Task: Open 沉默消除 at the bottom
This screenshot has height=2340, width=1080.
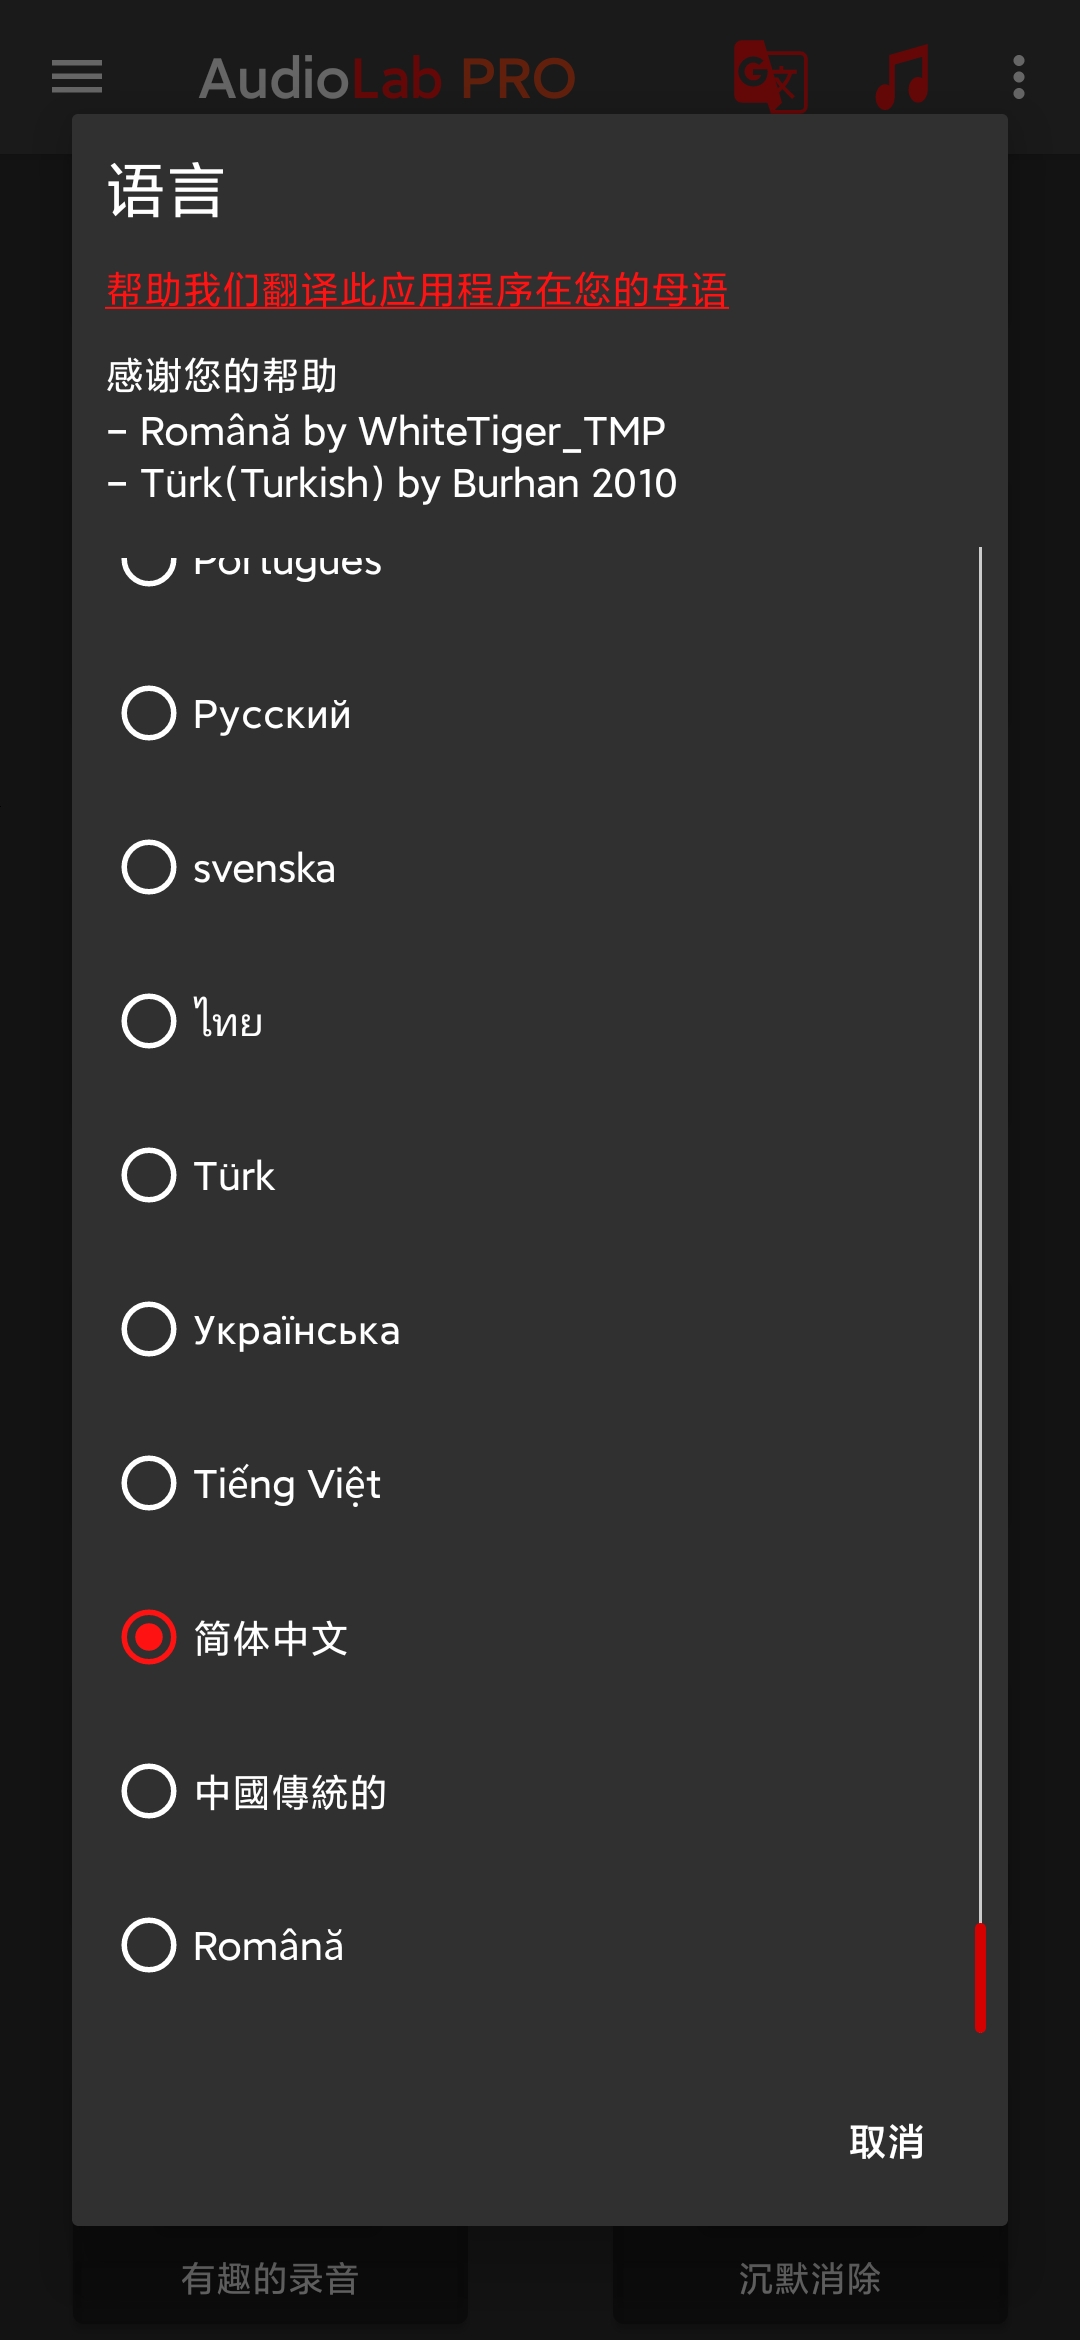Action: click(x=810, y=2279)
